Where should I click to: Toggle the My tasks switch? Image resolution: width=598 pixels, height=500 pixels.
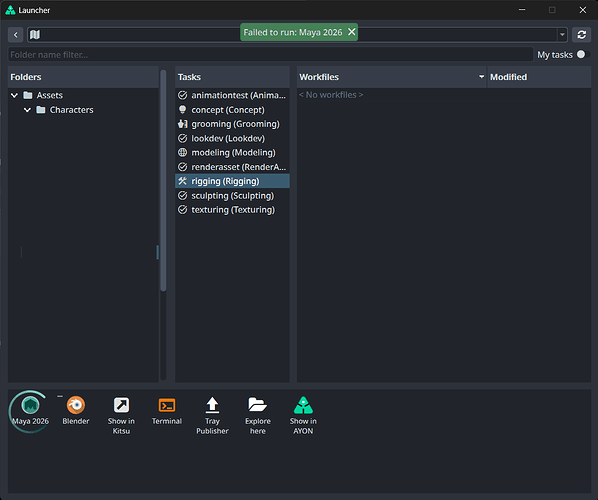tap(583, 55)
